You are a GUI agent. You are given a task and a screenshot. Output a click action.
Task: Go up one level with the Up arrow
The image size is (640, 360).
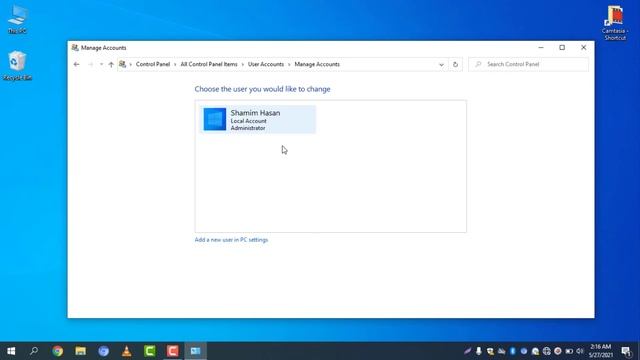pyautogui.click(x=111, y=64)
